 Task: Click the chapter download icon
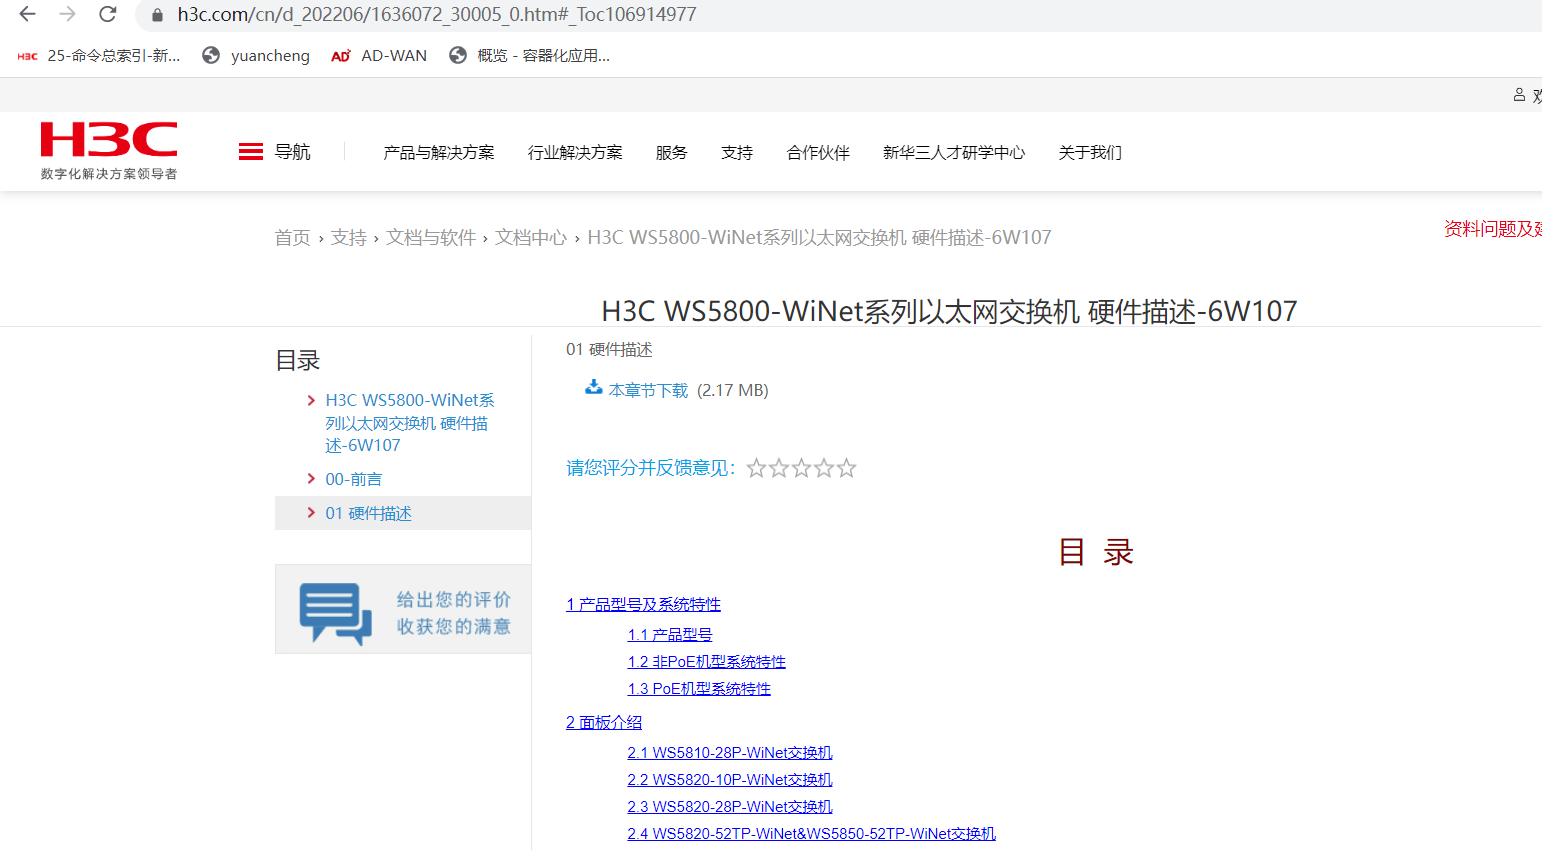tap(594, 387)
